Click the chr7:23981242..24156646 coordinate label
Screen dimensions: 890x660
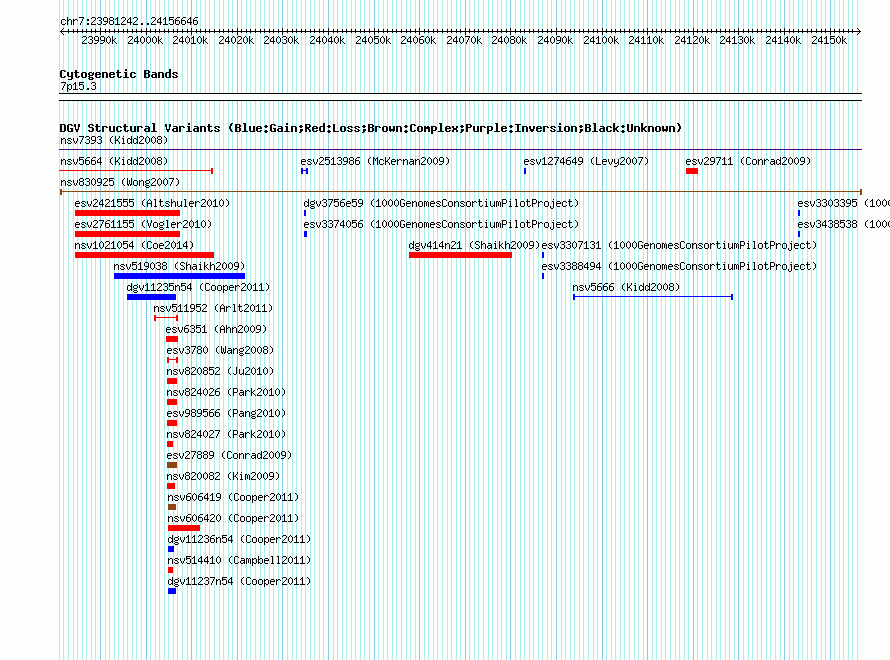point(129,22)
